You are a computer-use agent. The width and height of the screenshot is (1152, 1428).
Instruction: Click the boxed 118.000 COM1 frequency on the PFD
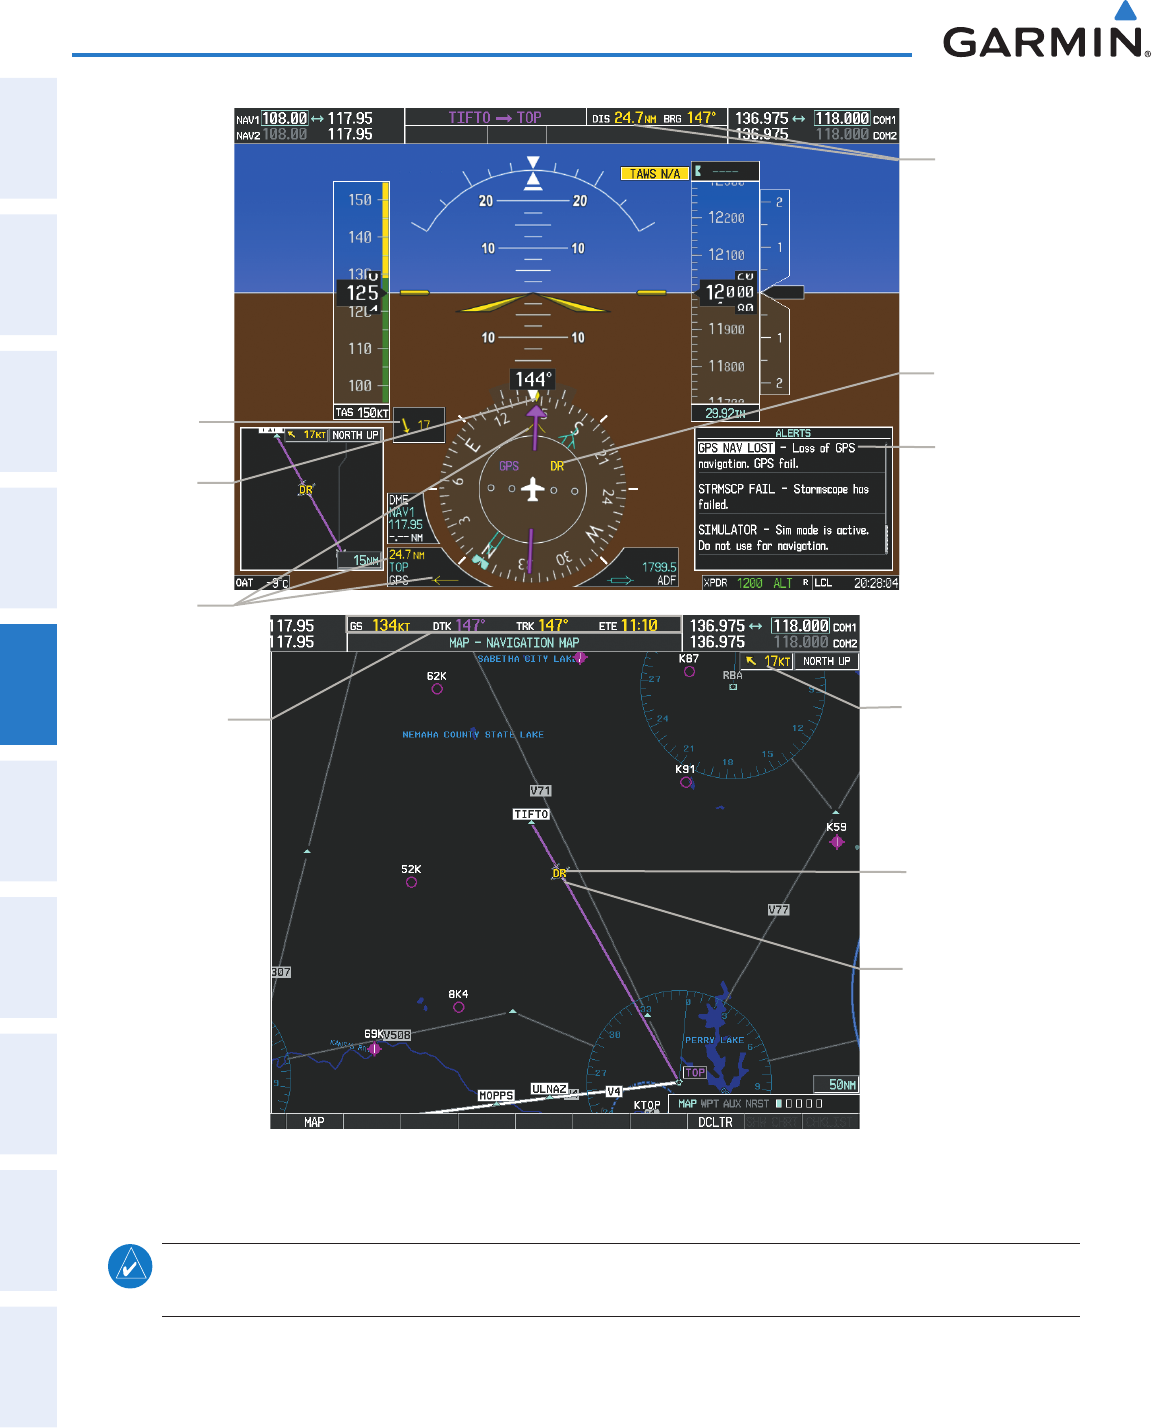(842, 118)
